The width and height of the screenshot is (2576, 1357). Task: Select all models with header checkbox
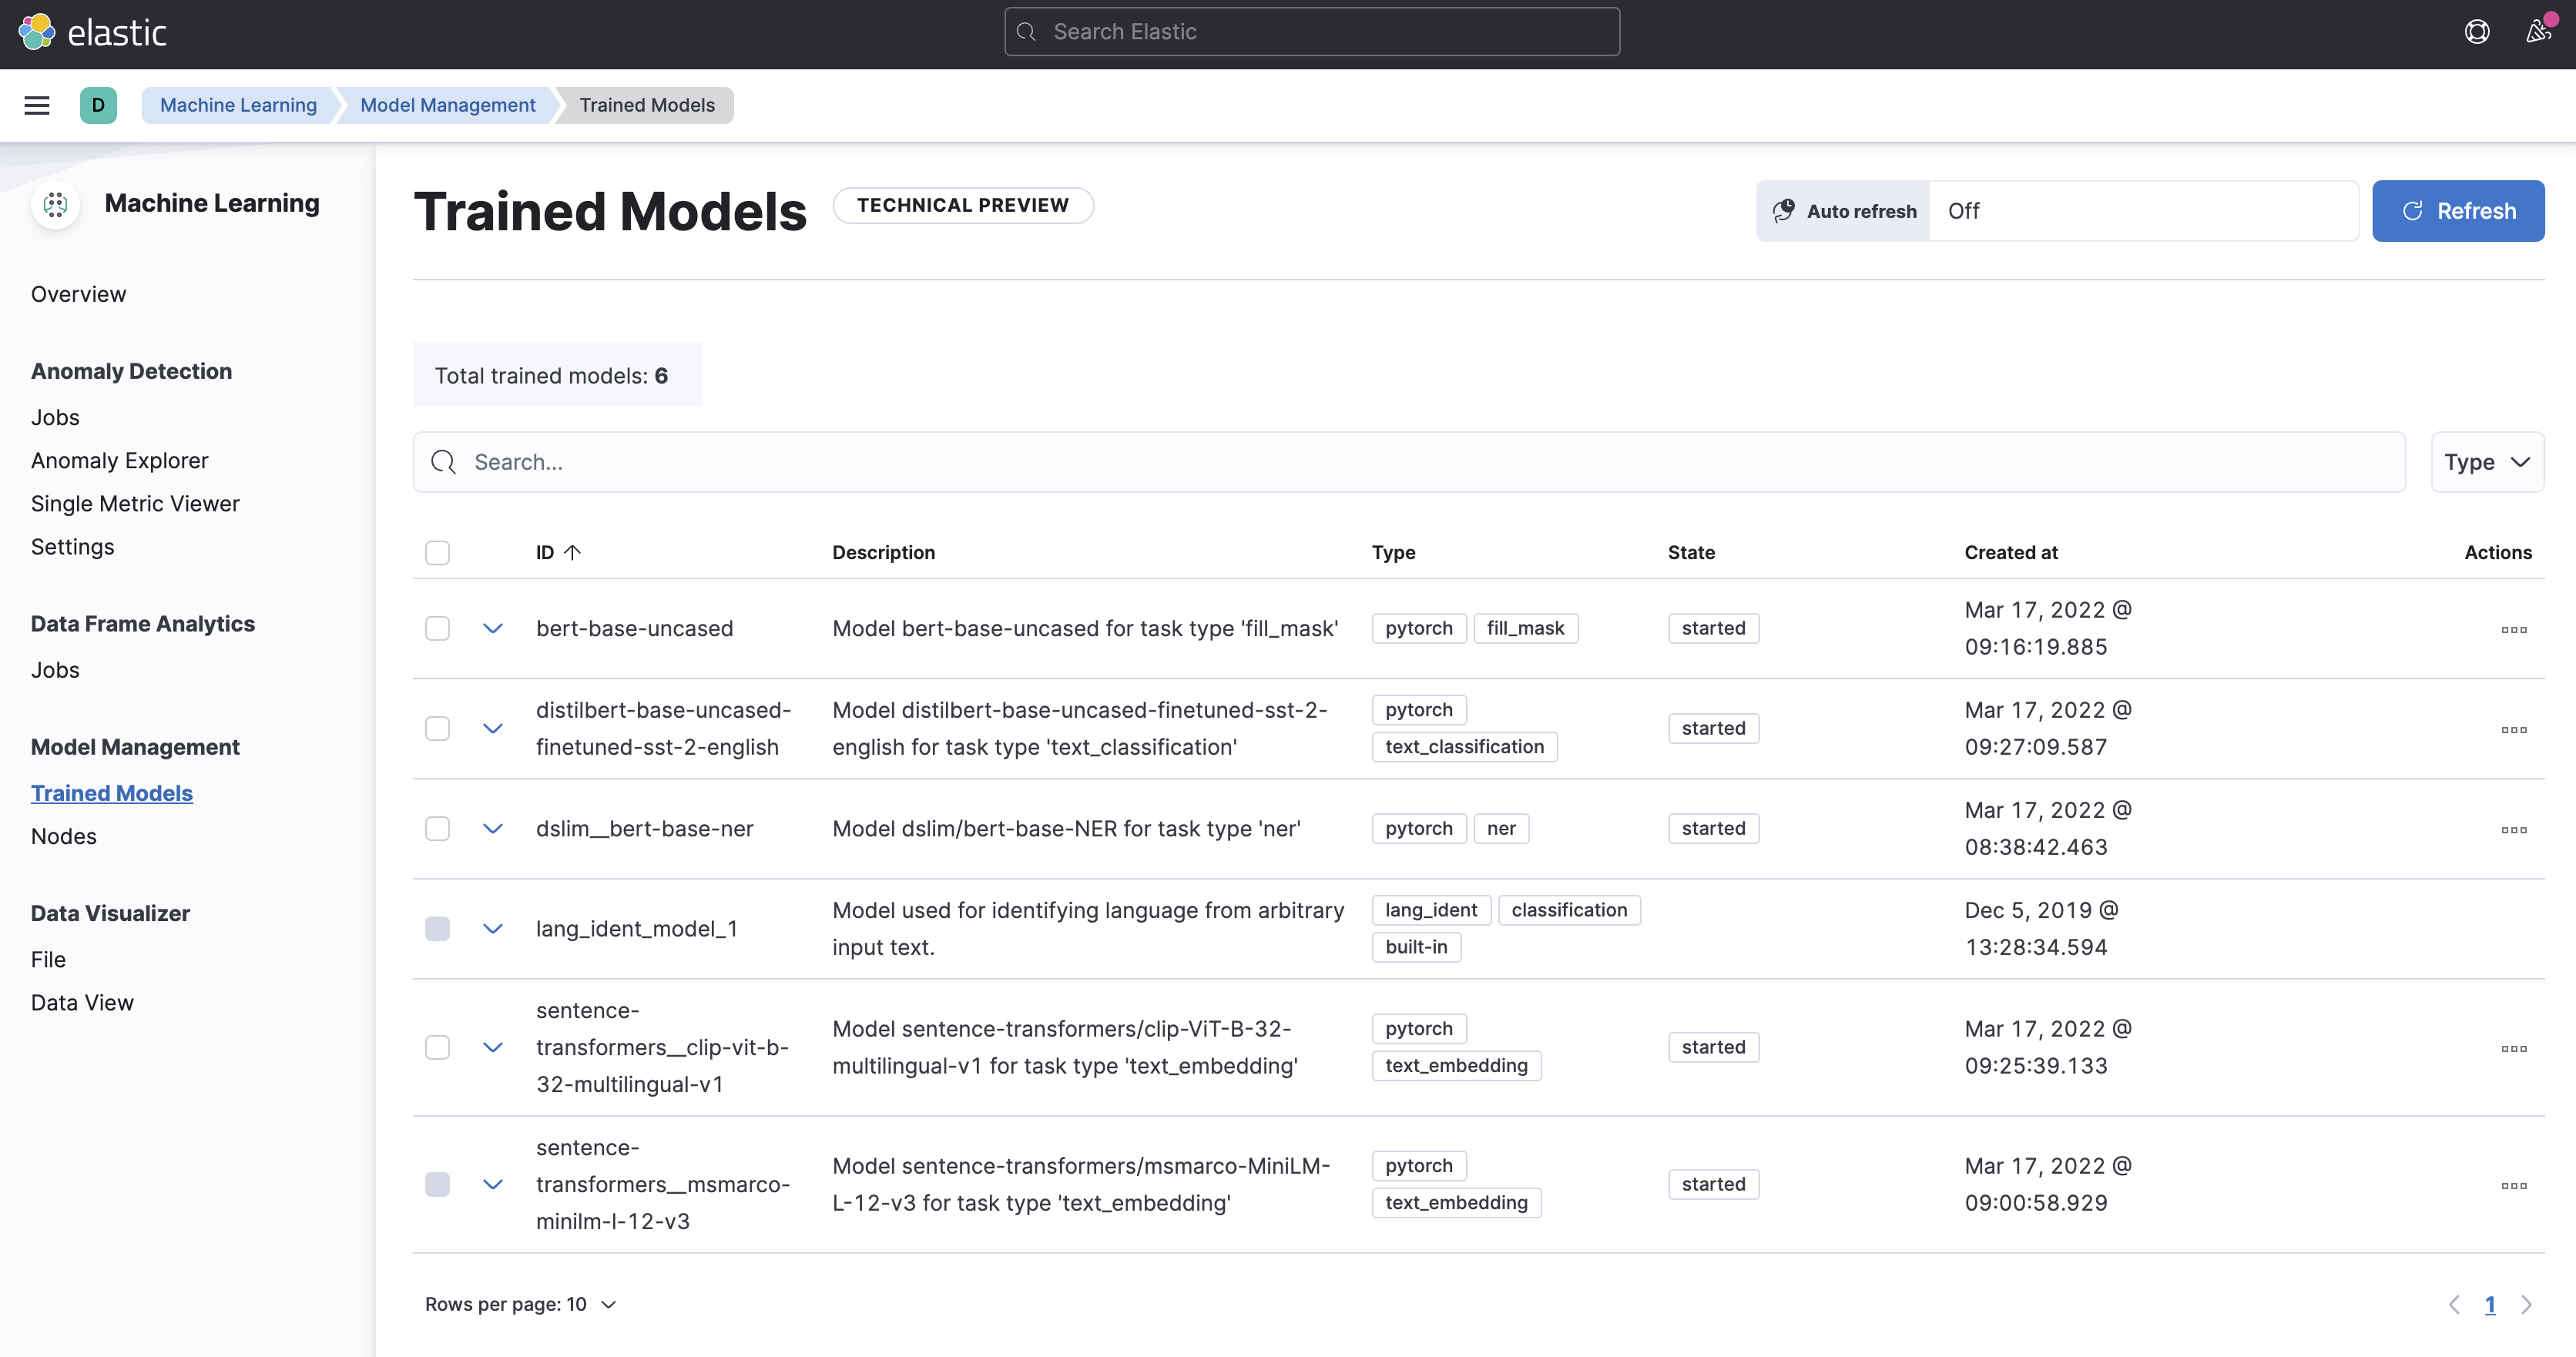click(x=437, y=553)
